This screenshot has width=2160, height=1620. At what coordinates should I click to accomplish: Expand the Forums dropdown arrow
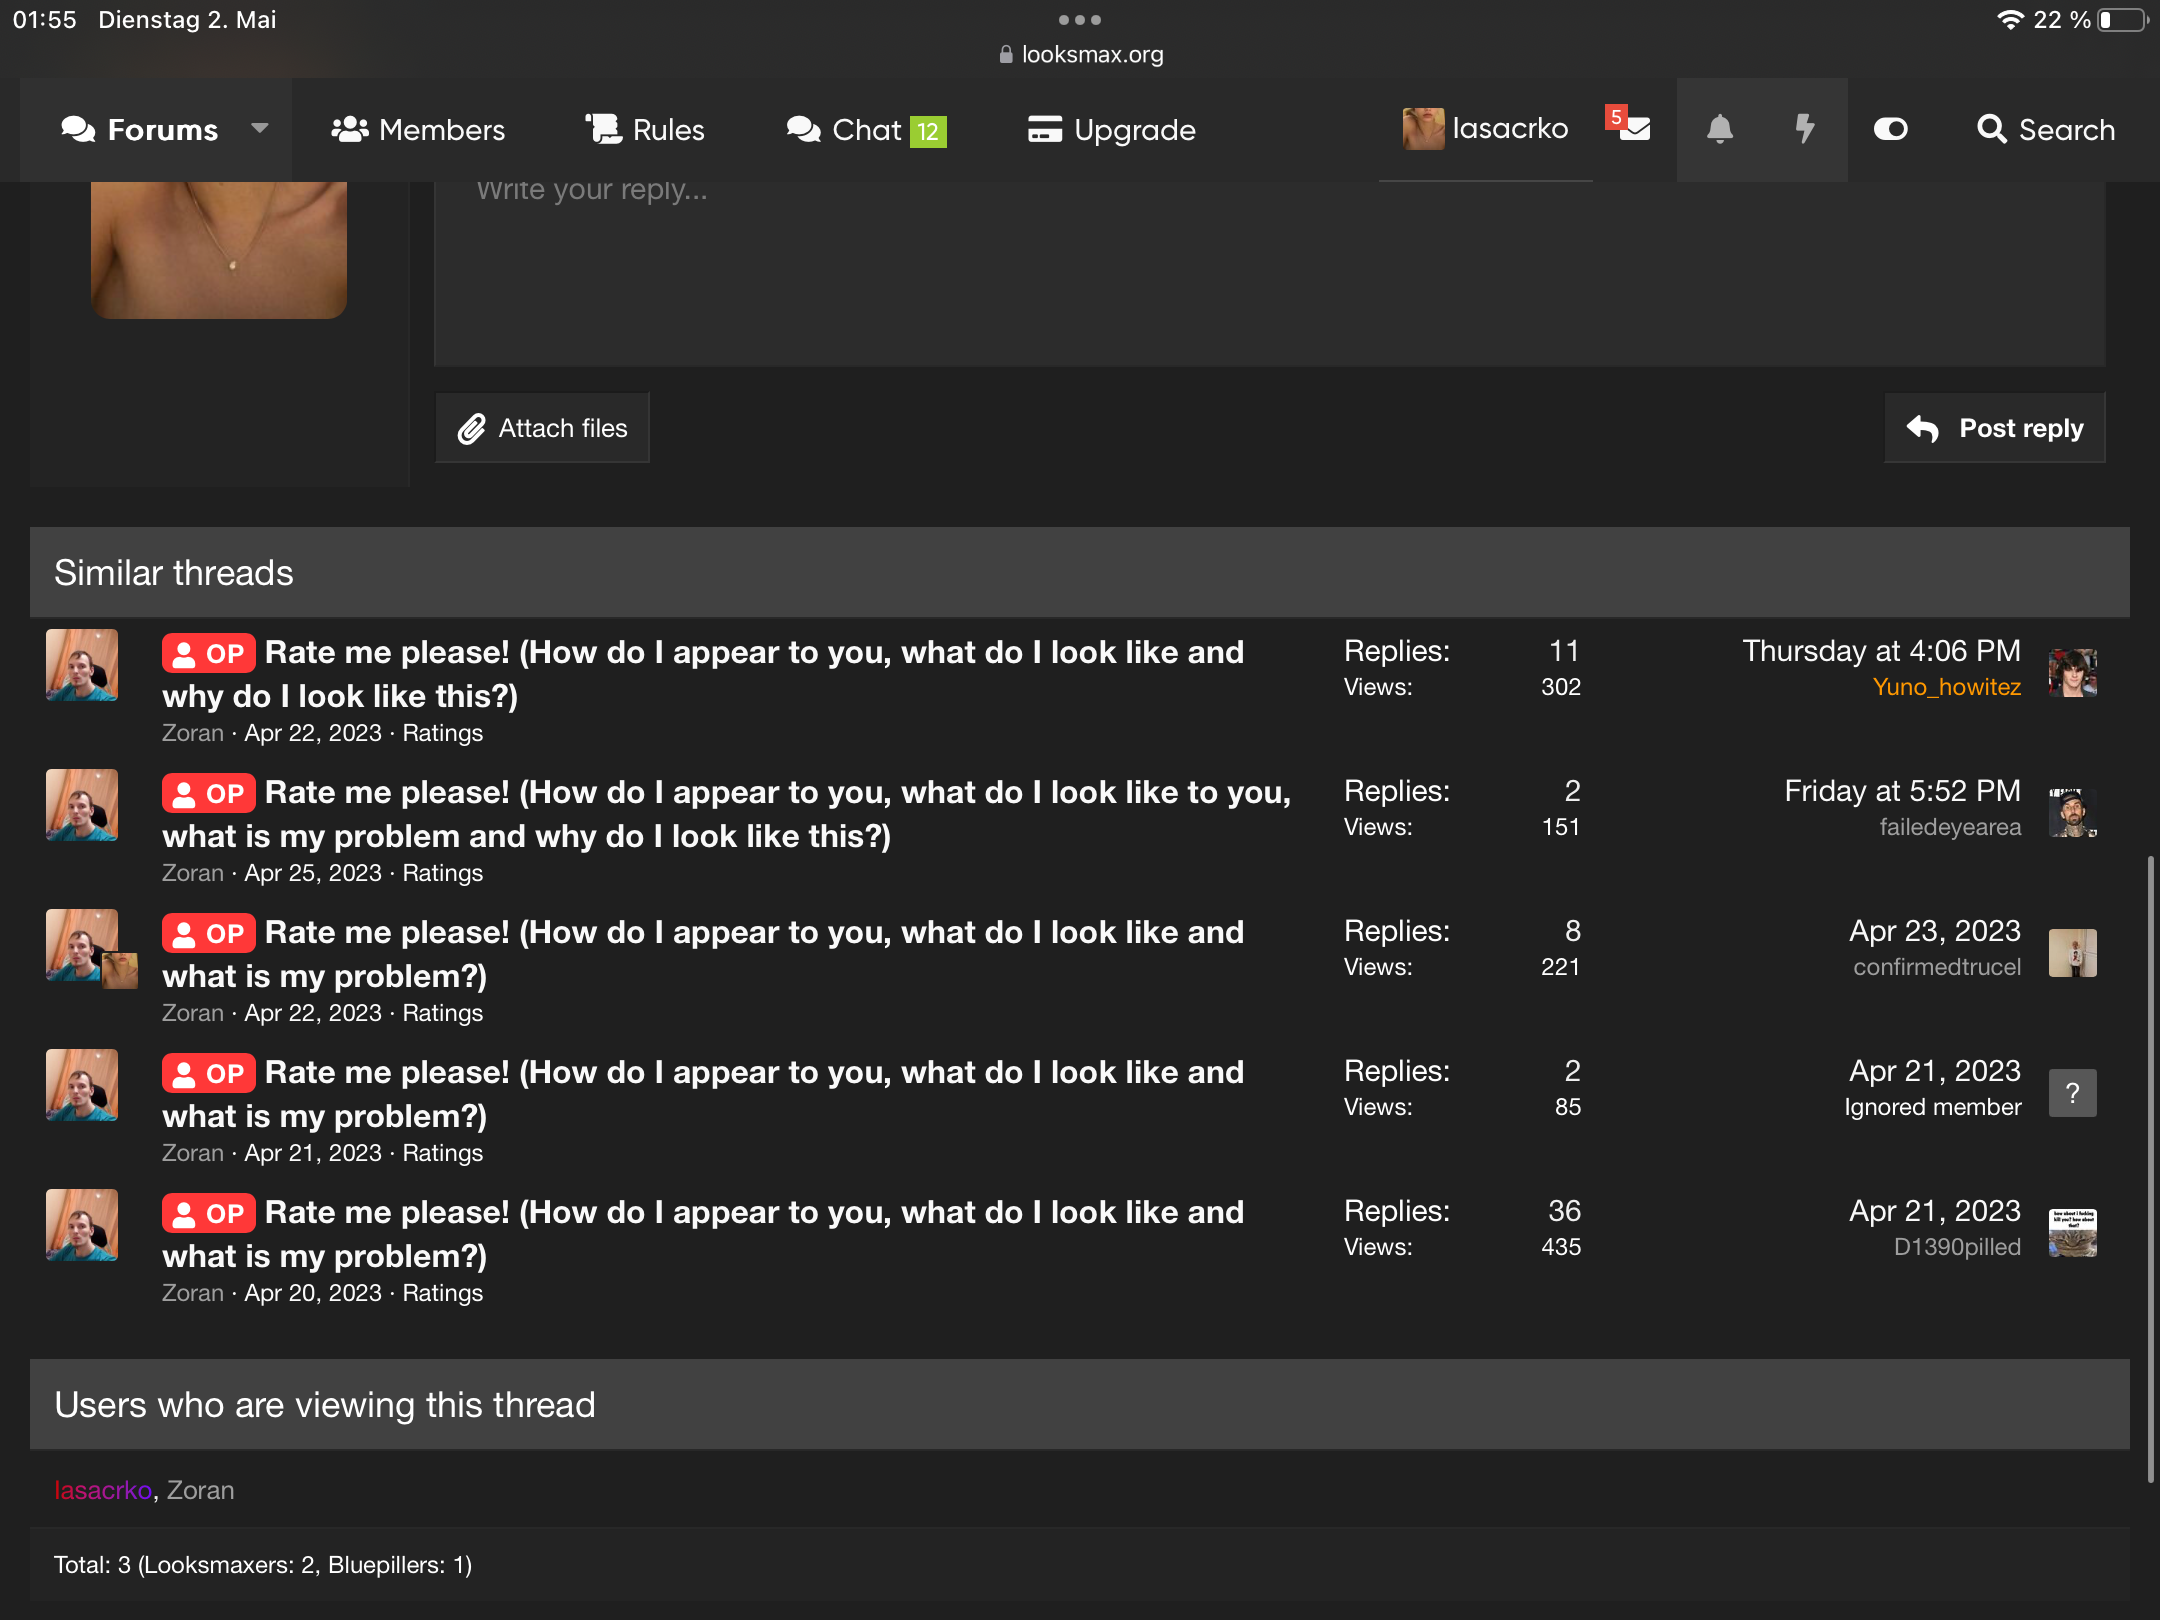260,129
